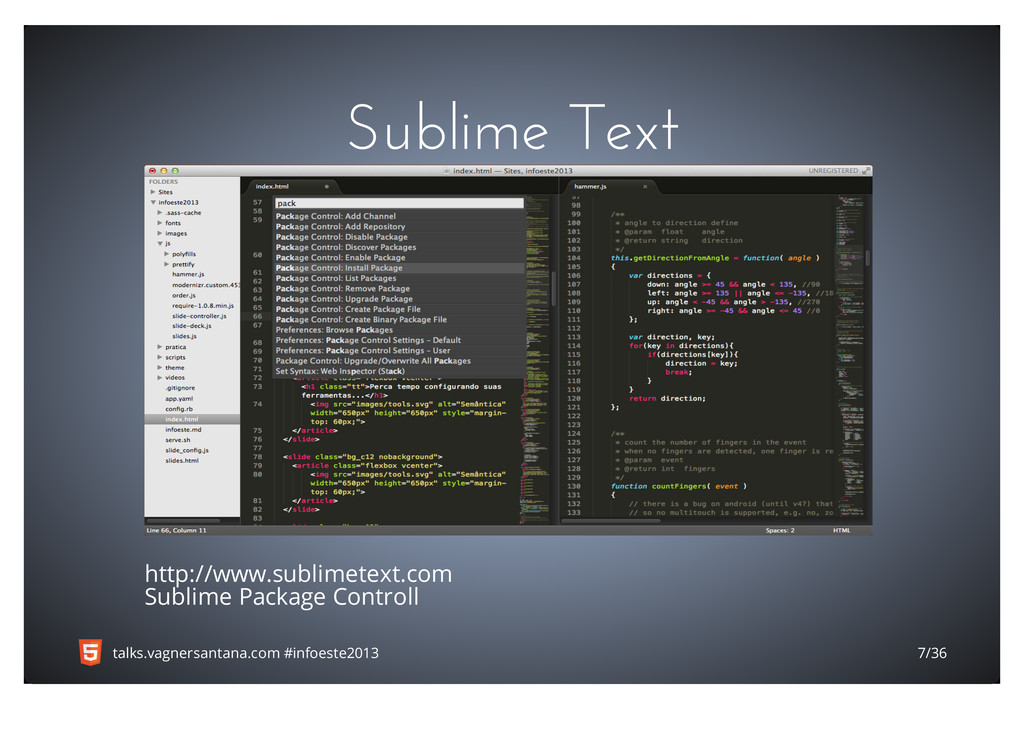
Task: Open order.js in the sidebar
Action: pos(184,295)
